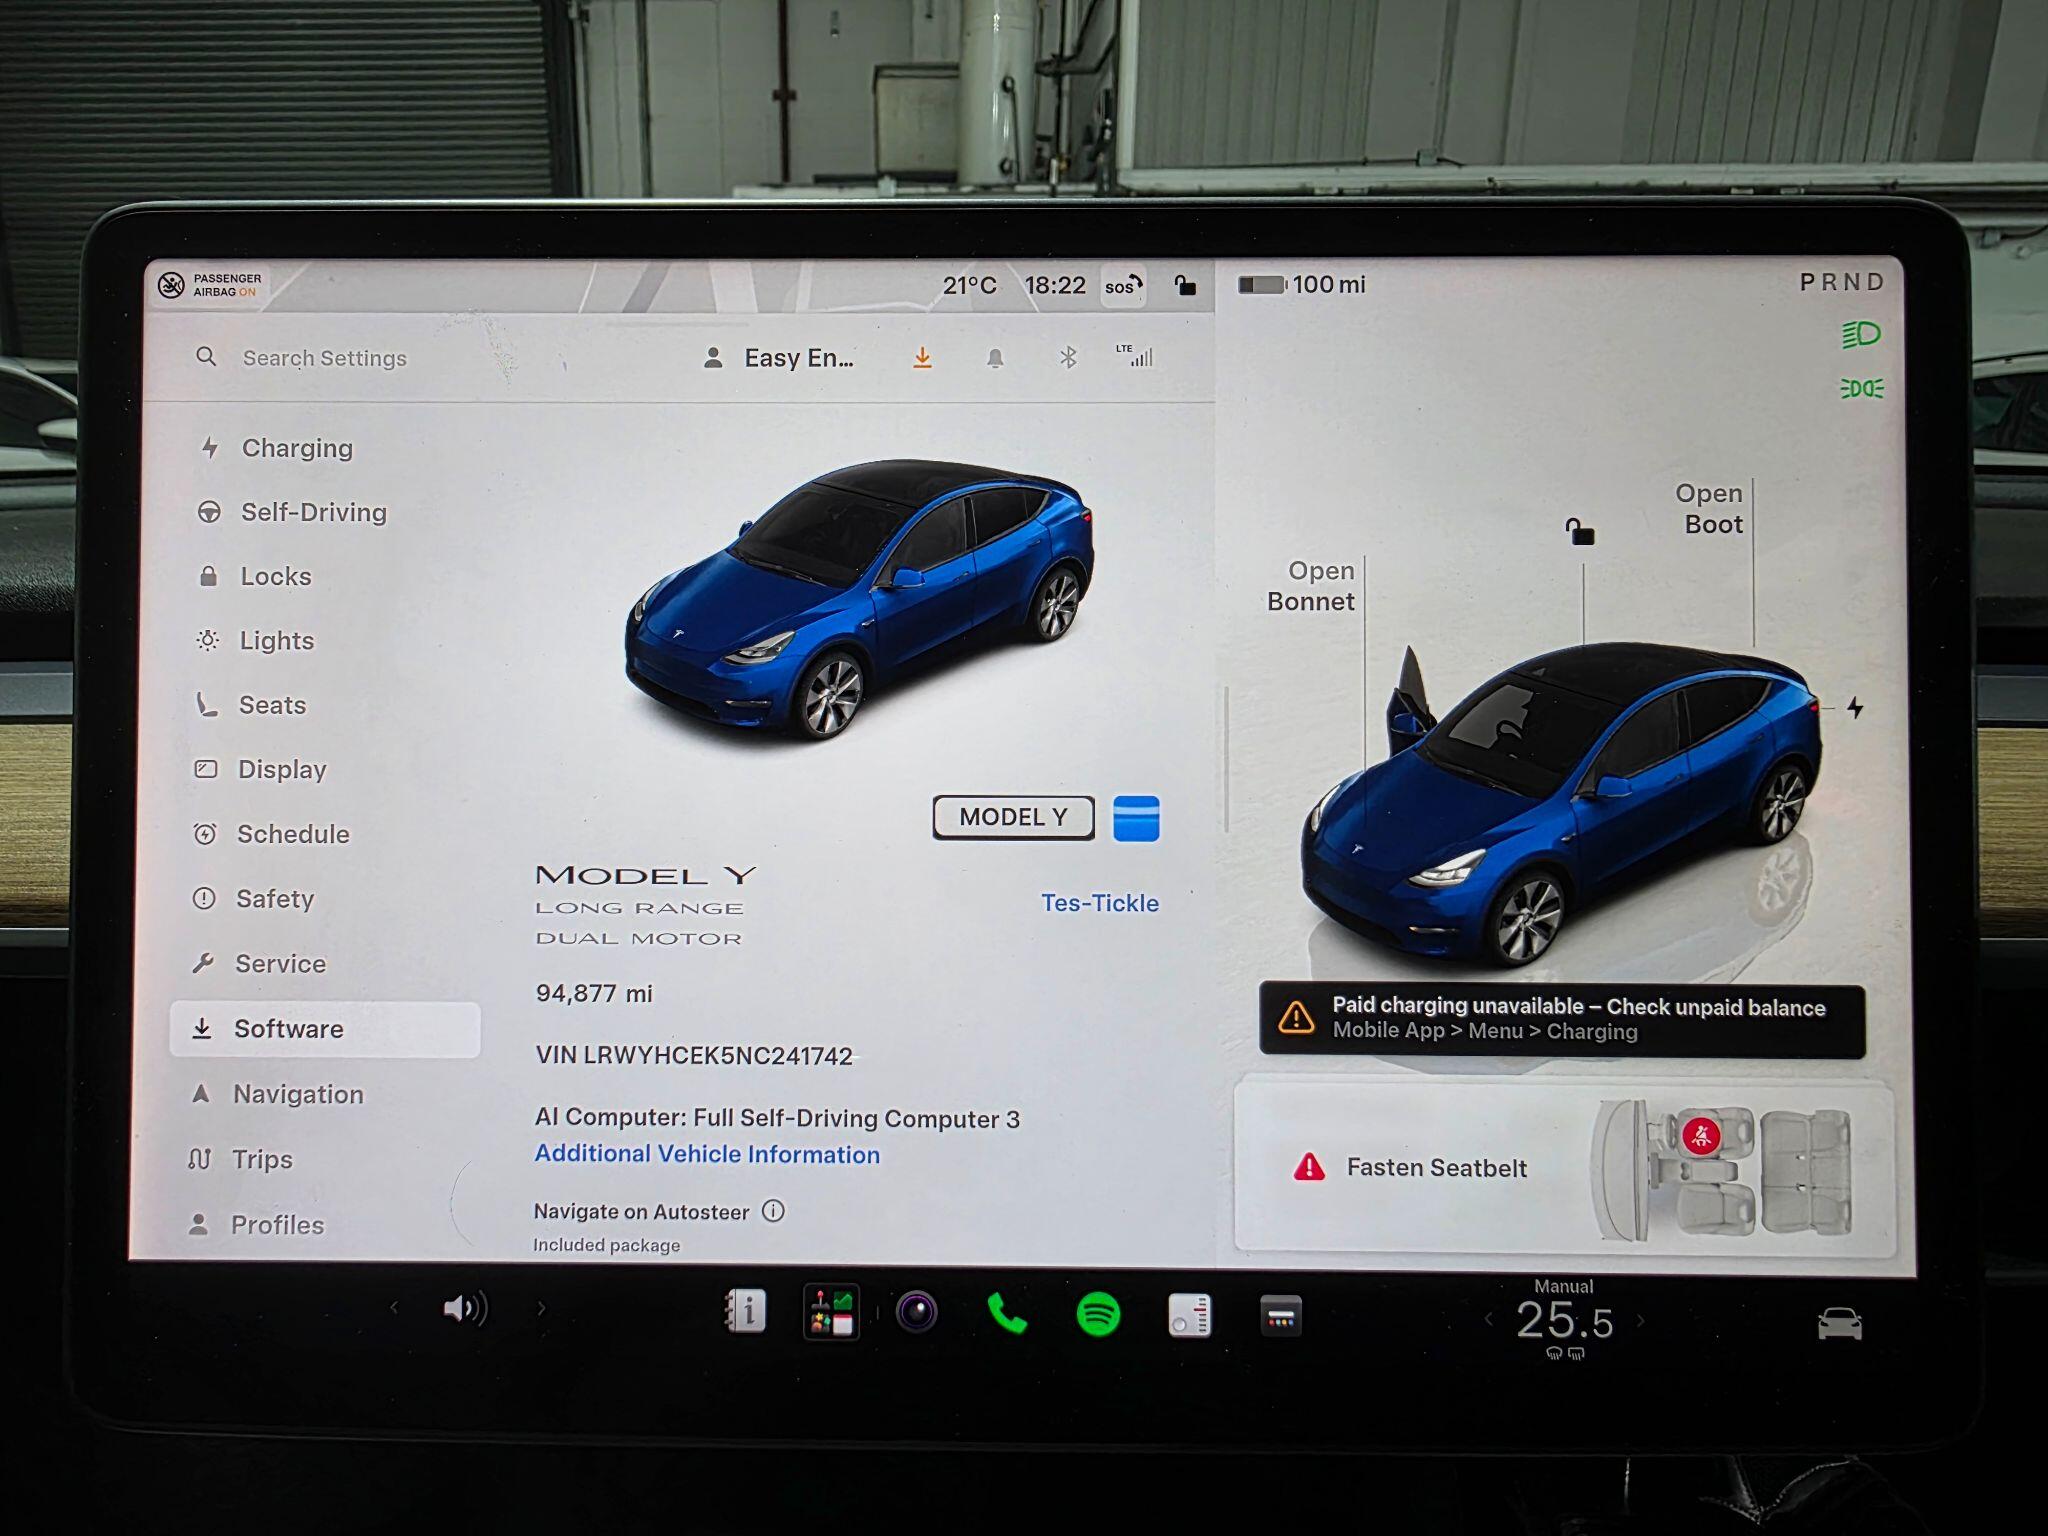Screen dimensions: 2048x1536
Task: Open Profiles in the settings sidebar
Action: 256,1224
